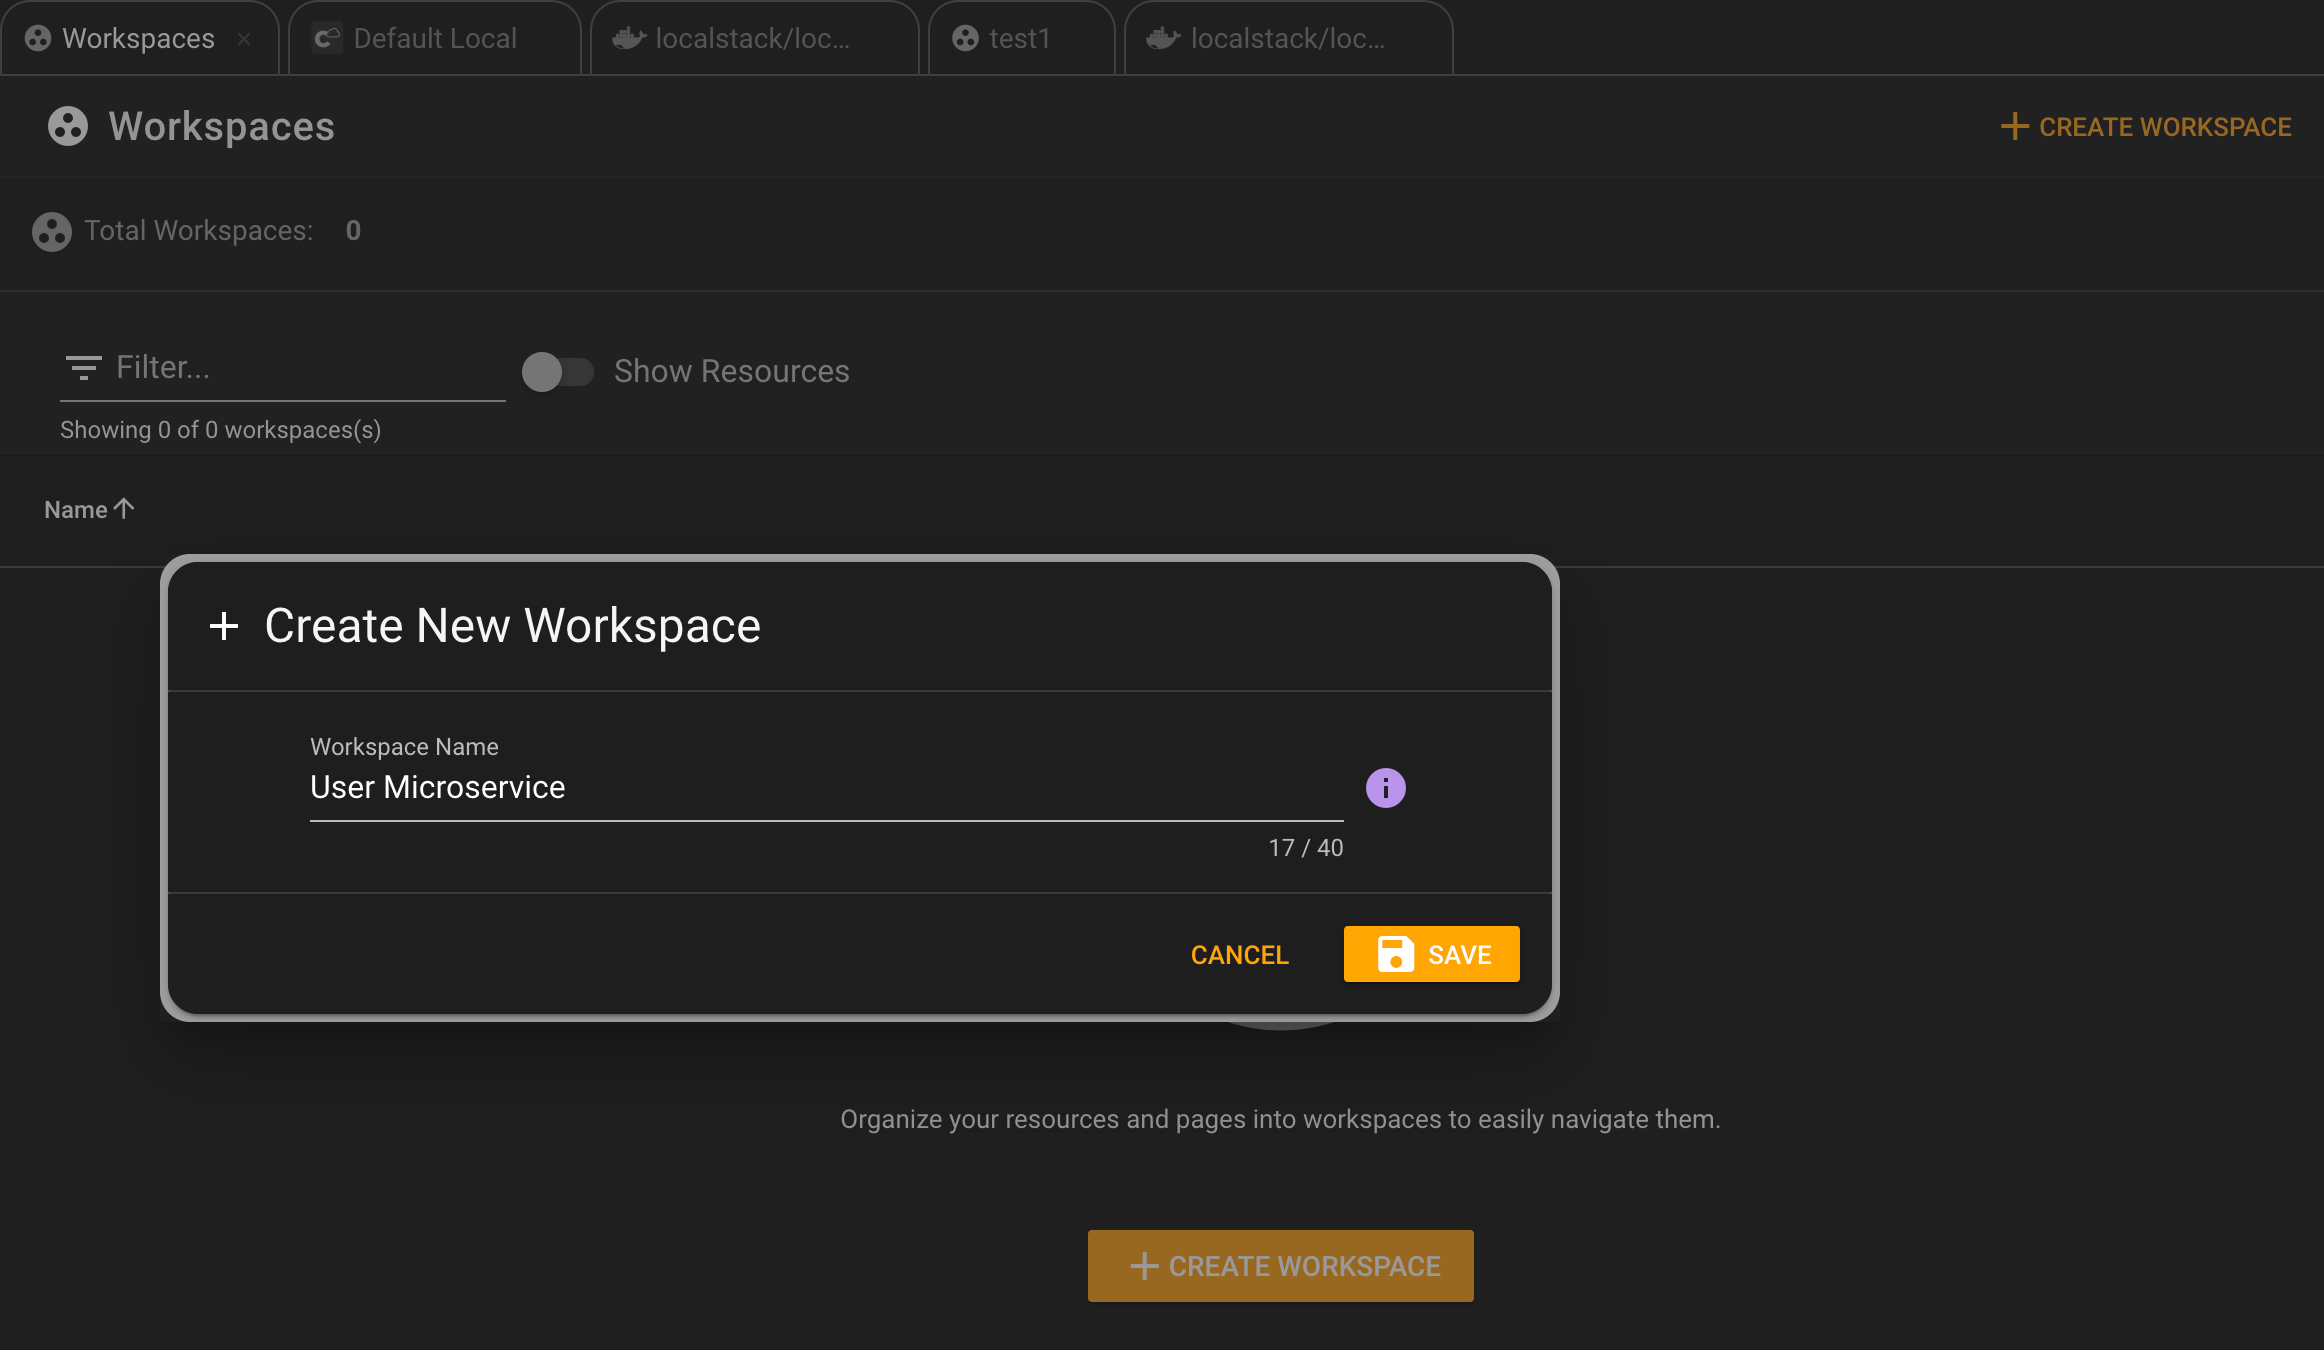Click Create Workspace in the top right
This screenshot has height=1350, width=2324.
[2146, 127]
